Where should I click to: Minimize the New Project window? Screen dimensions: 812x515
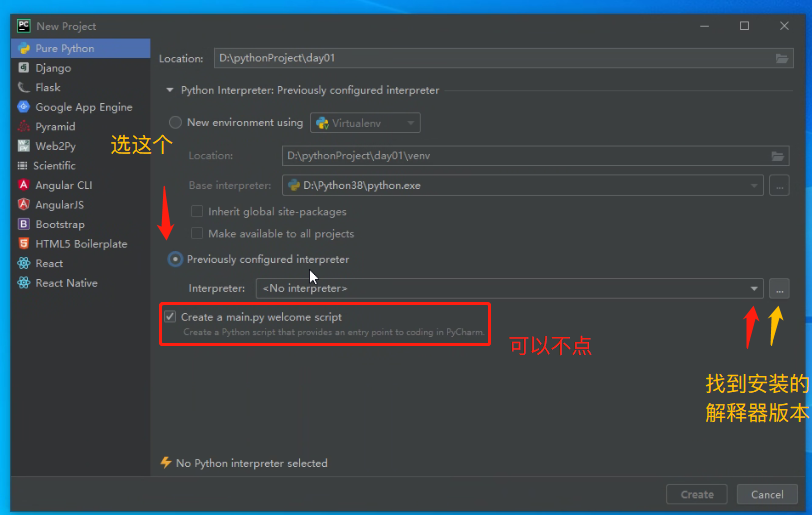tap(704, 26)
